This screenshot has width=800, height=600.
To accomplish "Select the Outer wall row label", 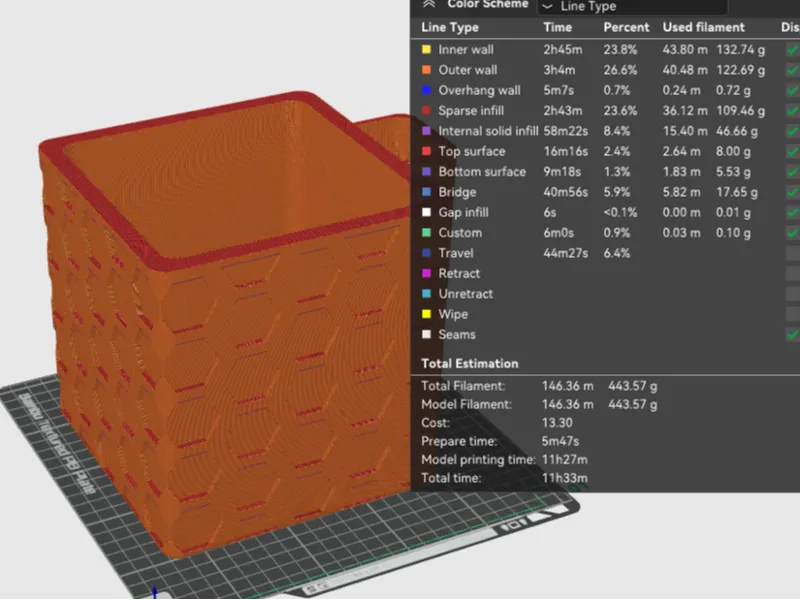I will point(468,70).
